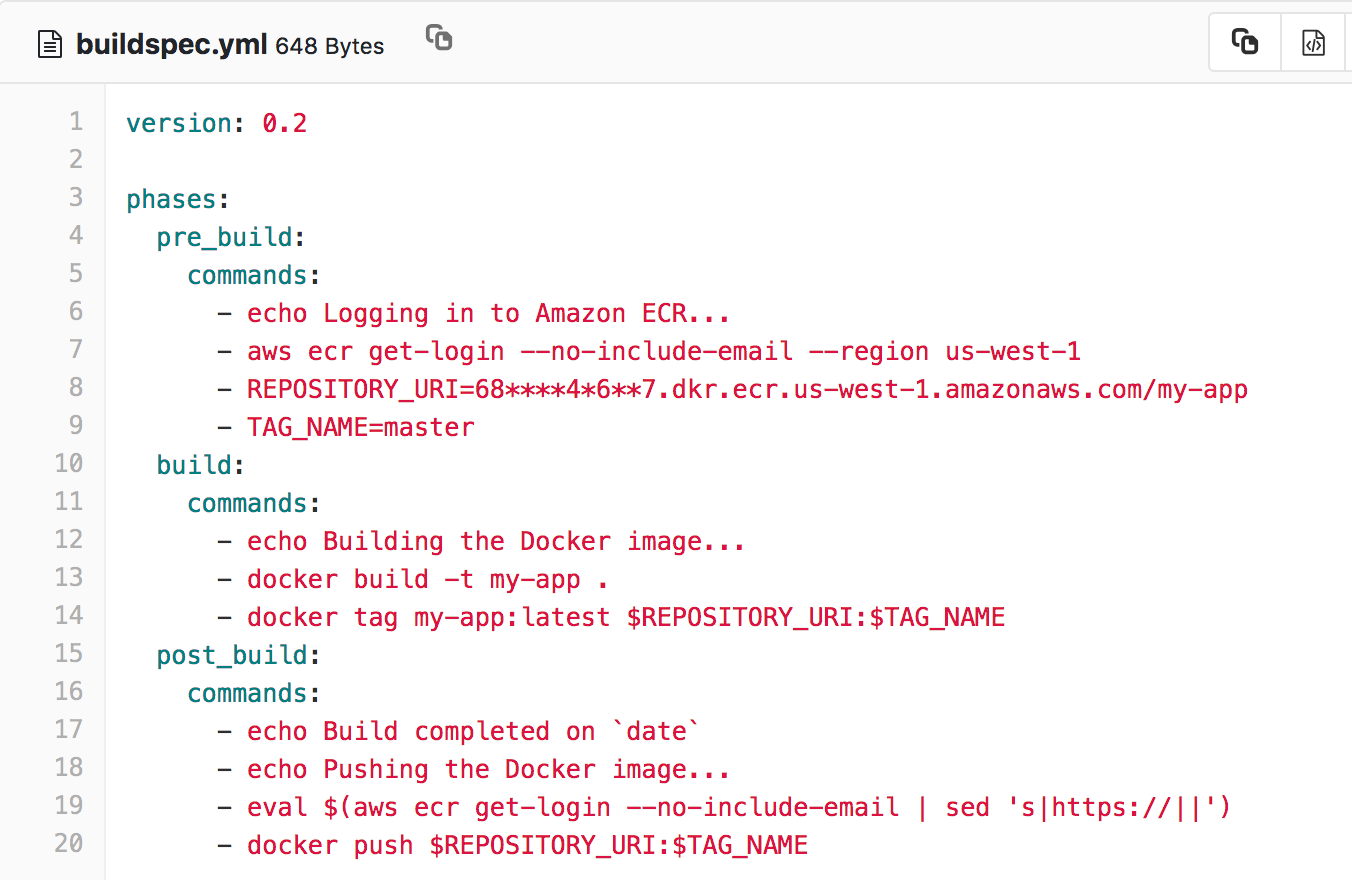Click the TAG_NAME=master command line
1352x880 pixels.
click(x=360, y=427)
